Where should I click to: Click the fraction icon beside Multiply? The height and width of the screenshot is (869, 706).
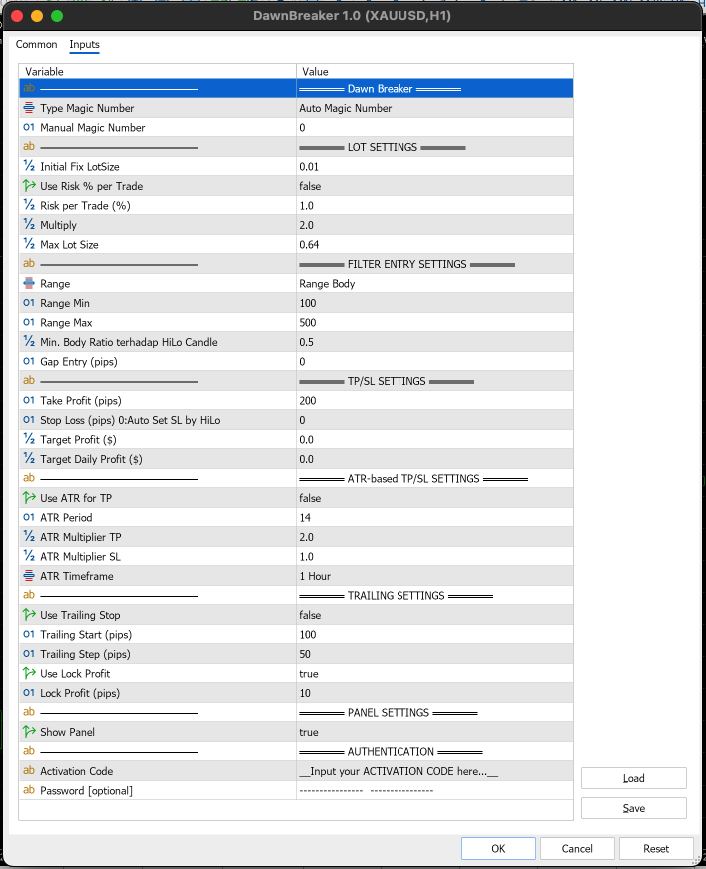(29, 224)
